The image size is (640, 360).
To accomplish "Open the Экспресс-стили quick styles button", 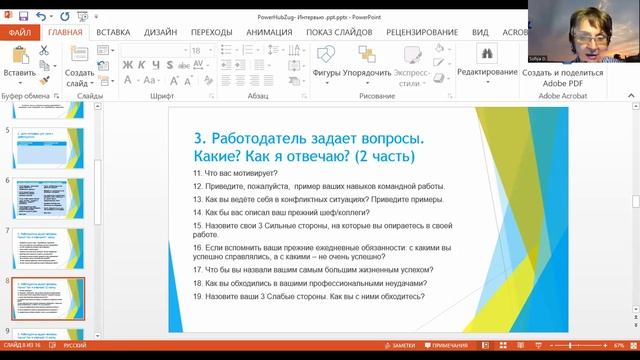I will (412, 65).
